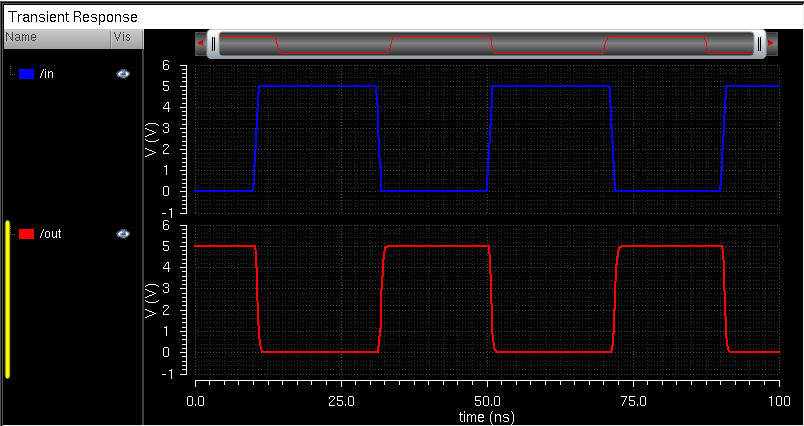Select the /out signal name
The width and height of the screenshot is (804, 426).
pyautogui.click(x=51, y=233)
